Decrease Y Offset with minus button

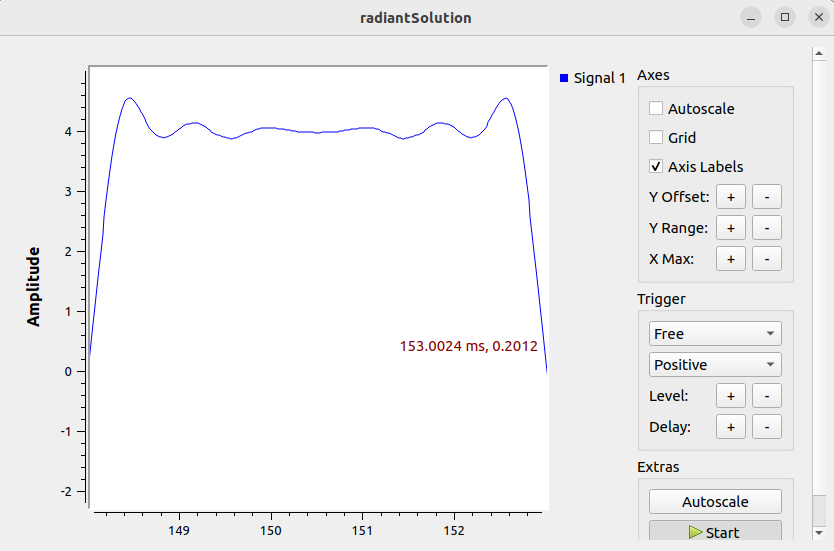click(x=766, y=197)
